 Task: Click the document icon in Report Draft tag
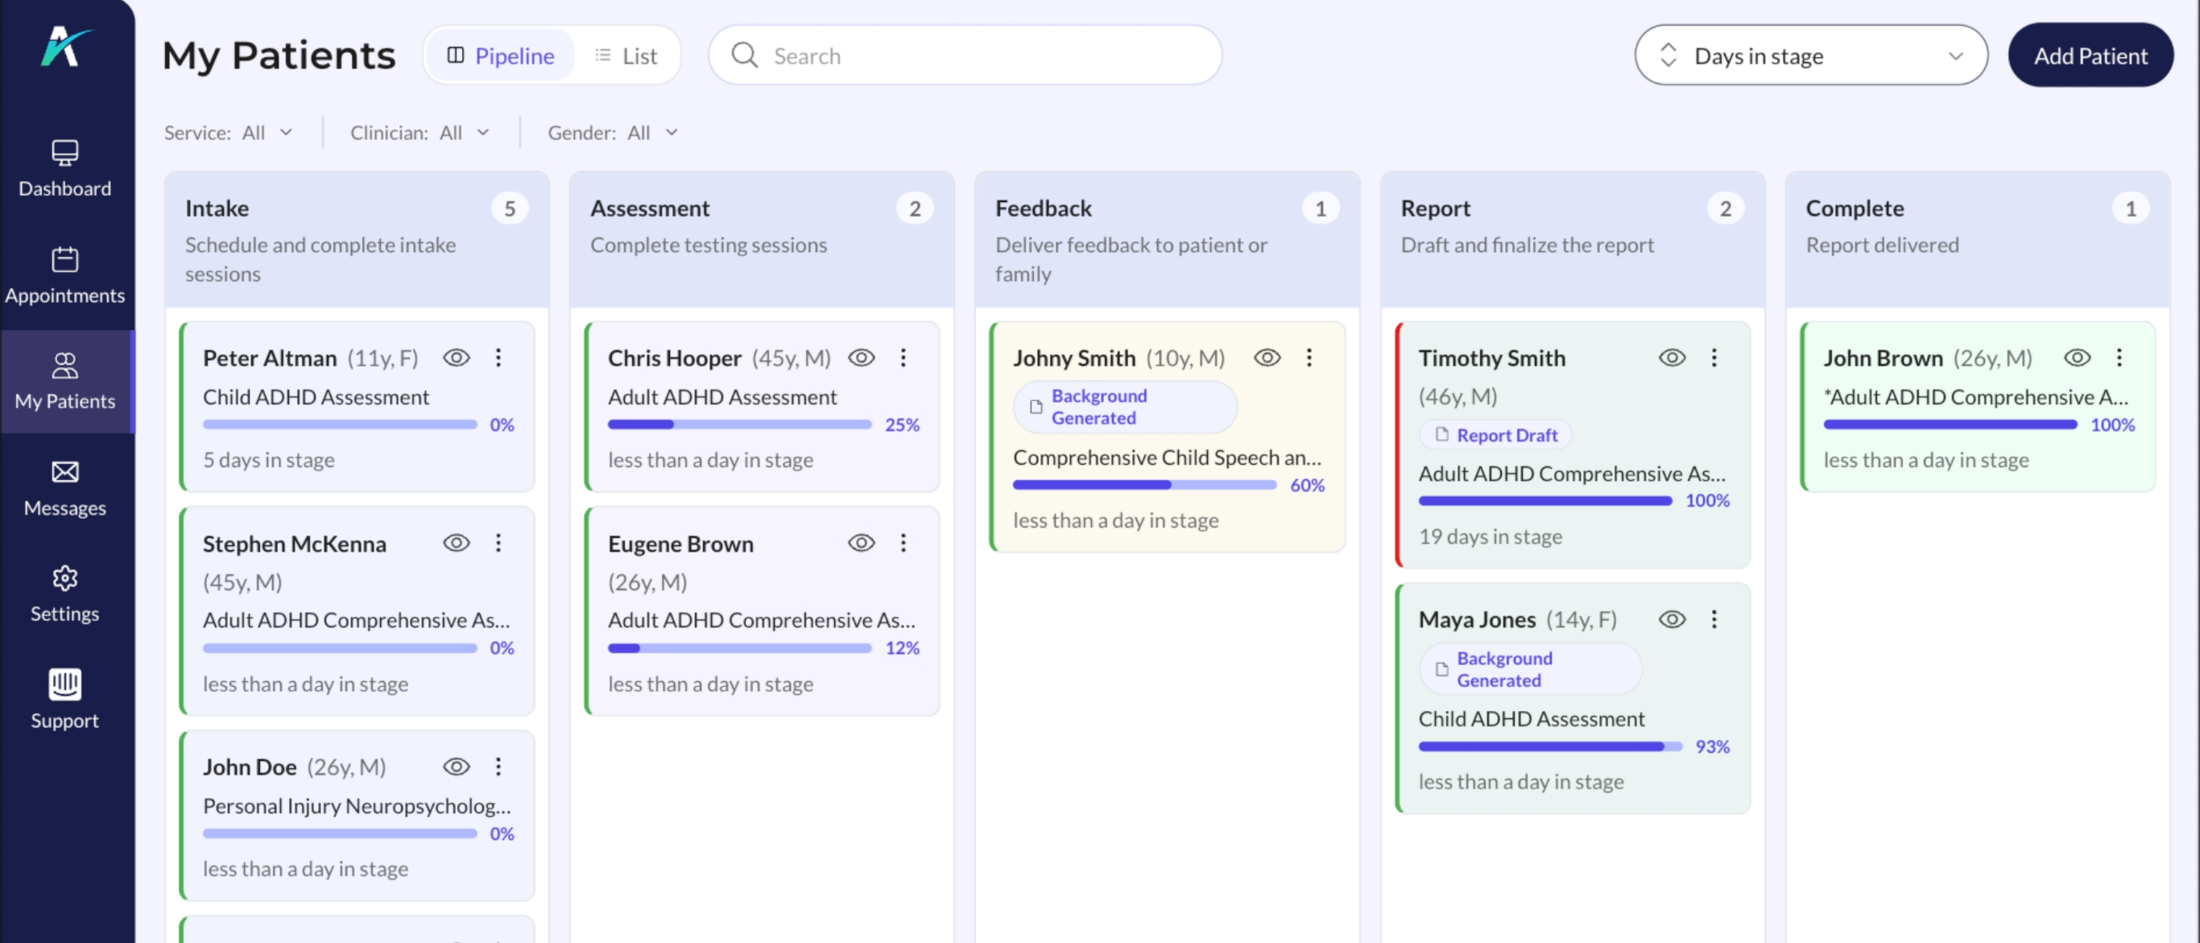1441,435
